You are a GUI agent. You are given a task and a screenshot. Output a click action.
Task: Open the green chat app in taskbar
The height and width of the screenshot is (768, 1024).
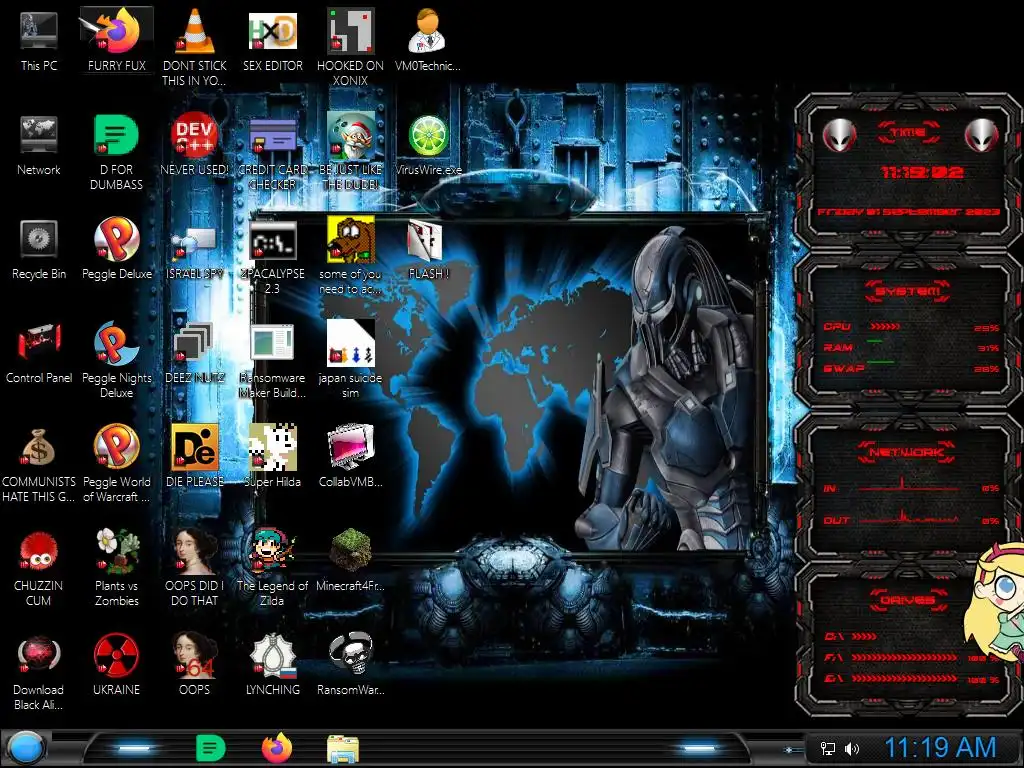[x=210, y=748]
